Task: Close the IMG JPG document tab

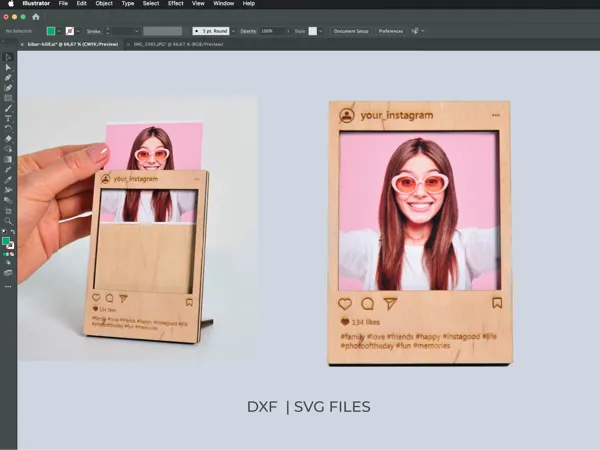Action: 128,44
